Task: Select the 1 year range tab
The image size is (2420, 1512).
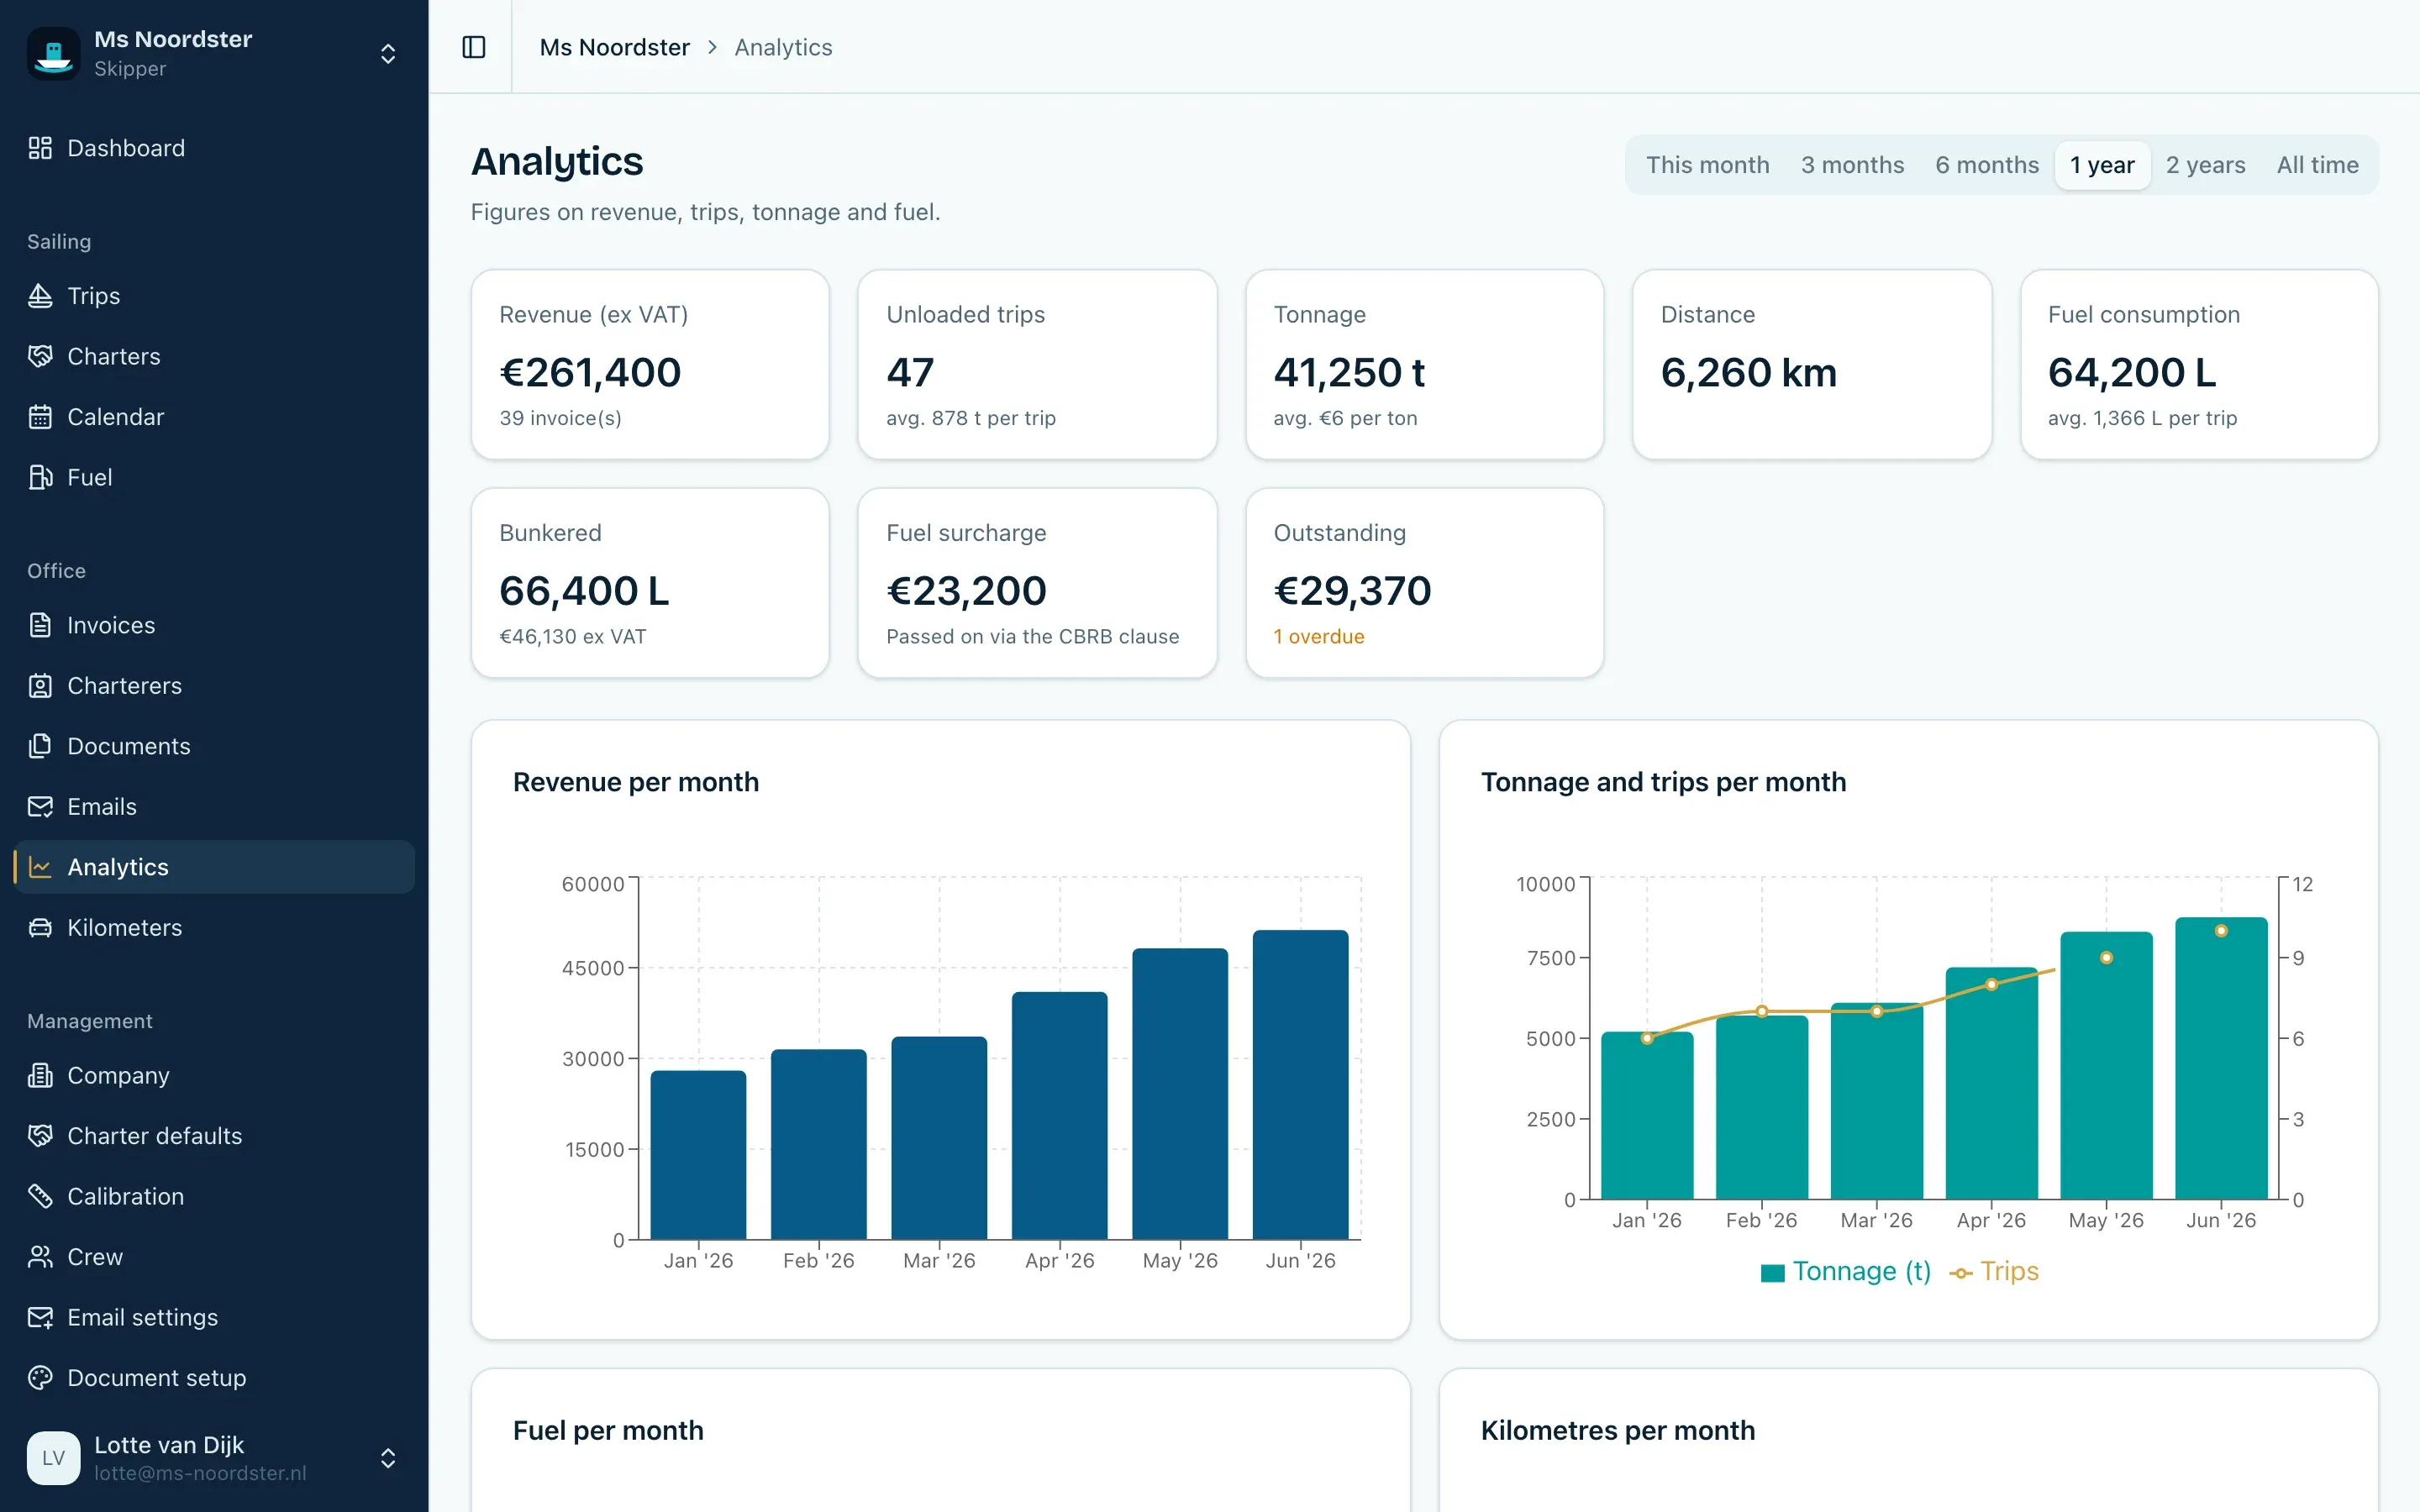Action: pyautogui.click(x=2102, y=165)
